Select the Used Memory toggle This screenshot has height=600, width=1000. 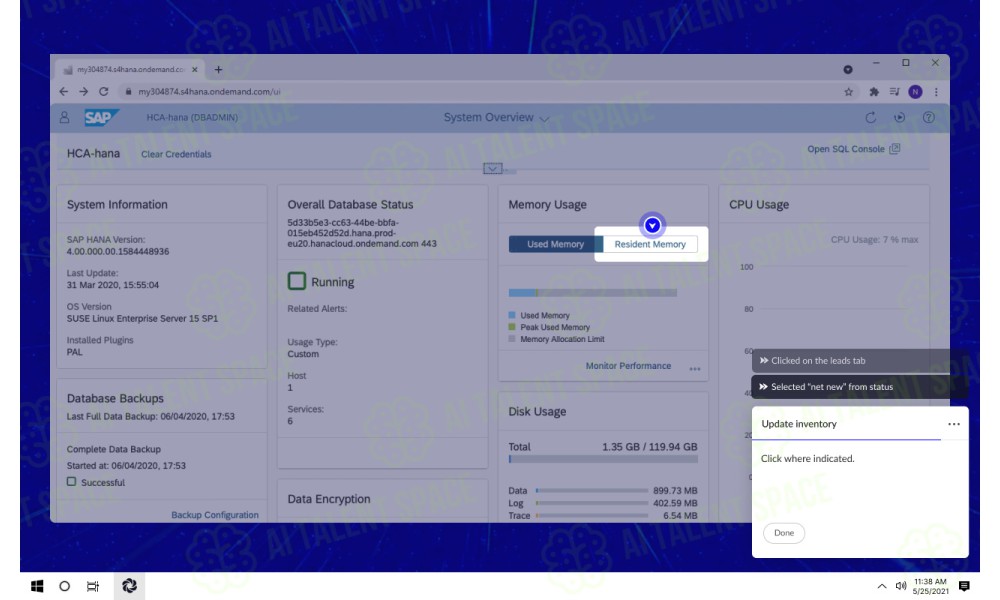click(555, 244)
